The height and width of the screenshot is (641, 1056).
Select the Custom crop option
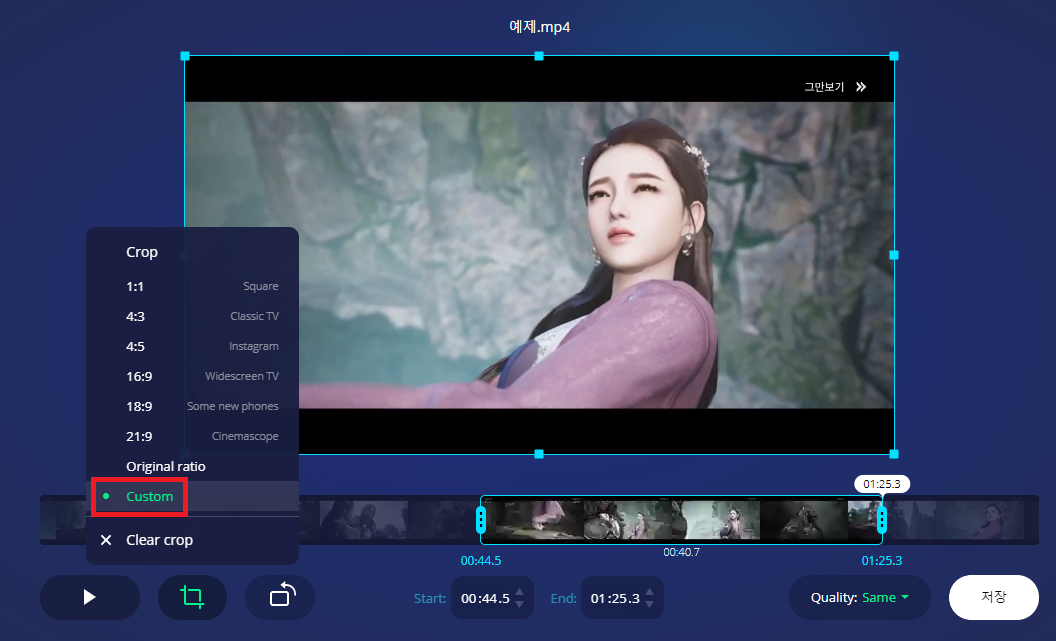[193, 496]
